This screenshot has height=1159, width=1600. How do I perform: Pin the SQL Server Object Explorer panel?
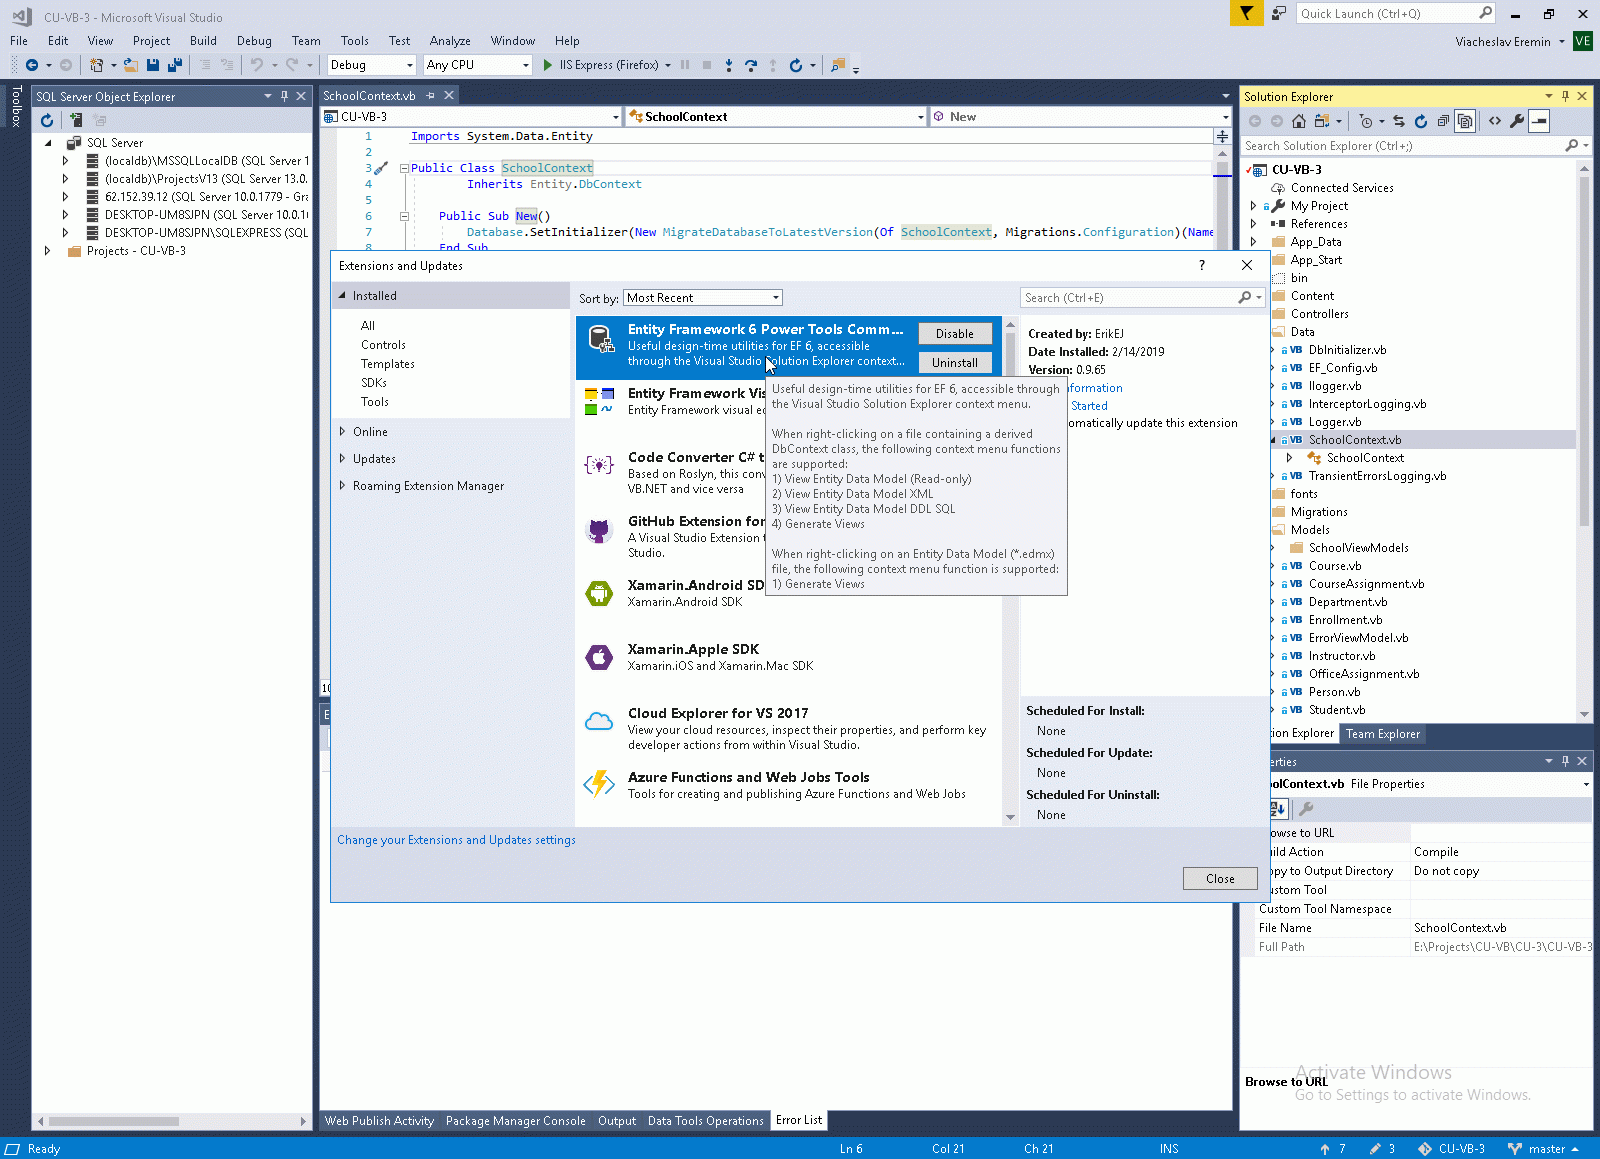pyautogui.click(x=284, y=96)
